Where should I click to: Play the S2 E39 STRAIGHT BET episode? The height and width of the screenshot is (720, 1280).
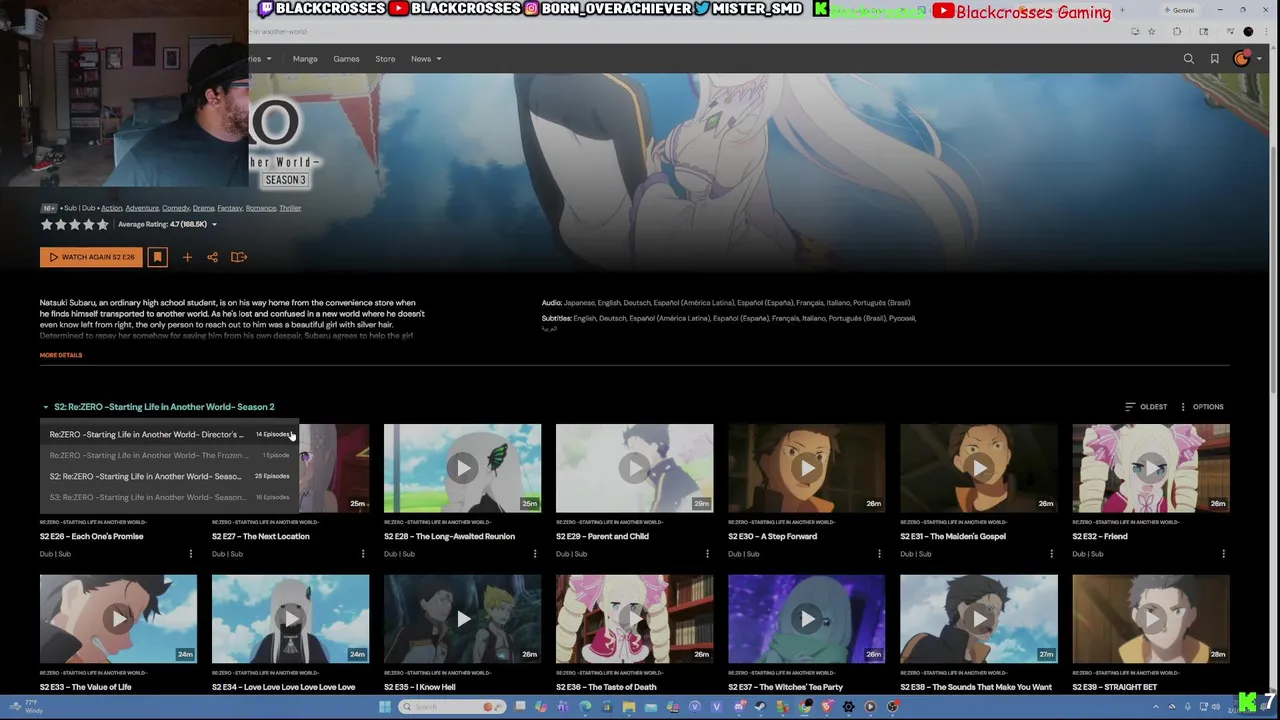pyautogui.click(x=1150, y=618)
